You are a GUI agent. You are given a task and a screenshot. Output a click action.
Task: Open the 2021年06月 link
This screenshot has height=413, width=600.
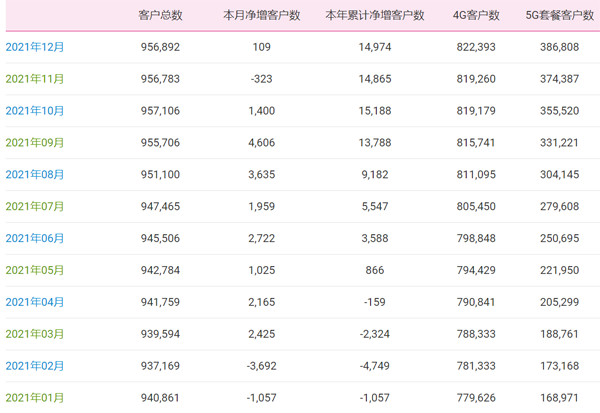point(34,238)
